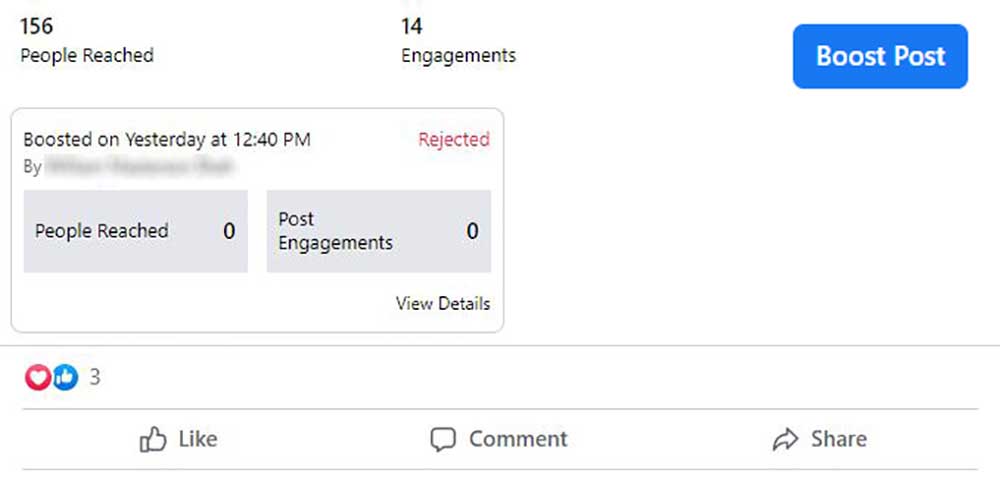Screen dimensions: 1000x479
Task: Click the red Rejected status label
Action: click(x=454, y=140)
